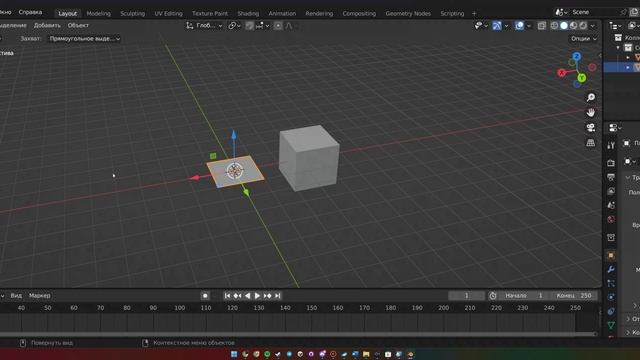Toggle snapping magnet button
This screenshot has width=640, height=360.
click(x=249, y=26)
